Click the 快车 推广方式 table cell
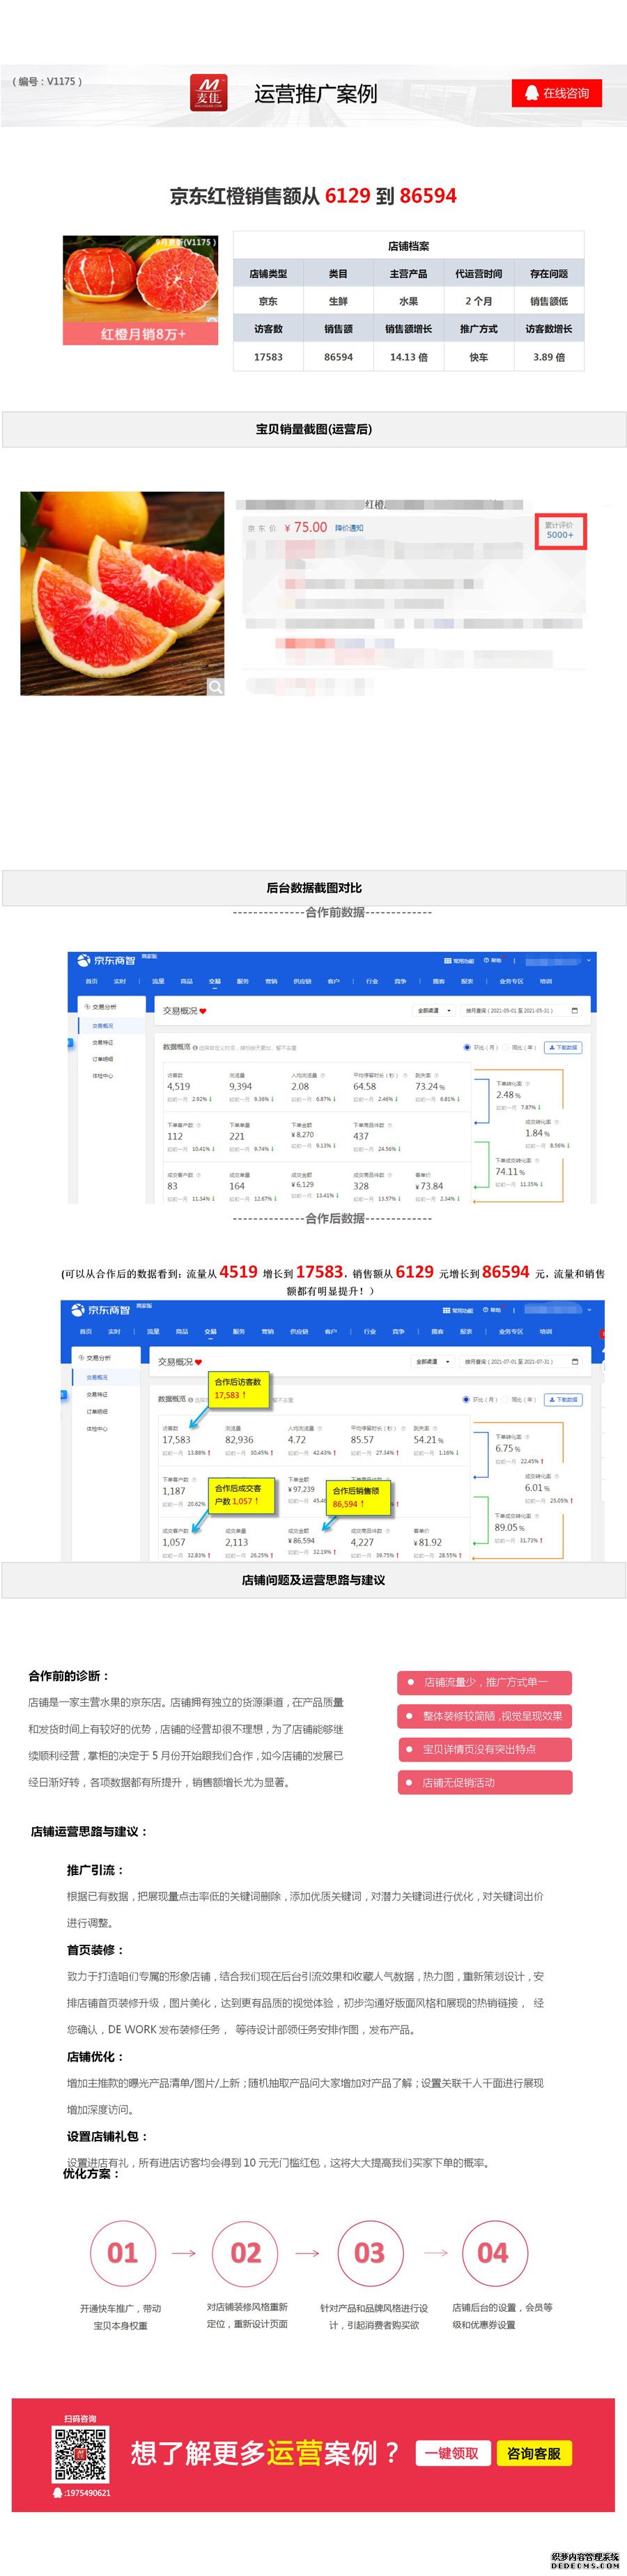Image resolution: width=627 pixels, height=2576 pixels. click(479, 357)
